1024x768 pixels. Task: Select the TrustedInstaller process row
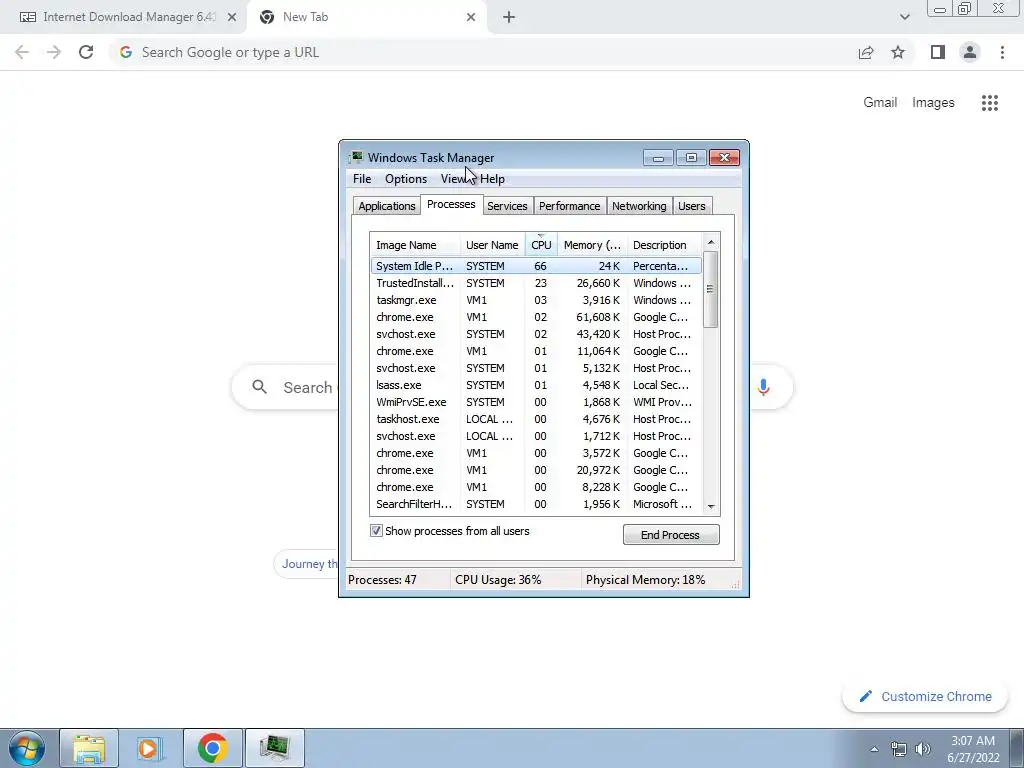tap(536, 283)
